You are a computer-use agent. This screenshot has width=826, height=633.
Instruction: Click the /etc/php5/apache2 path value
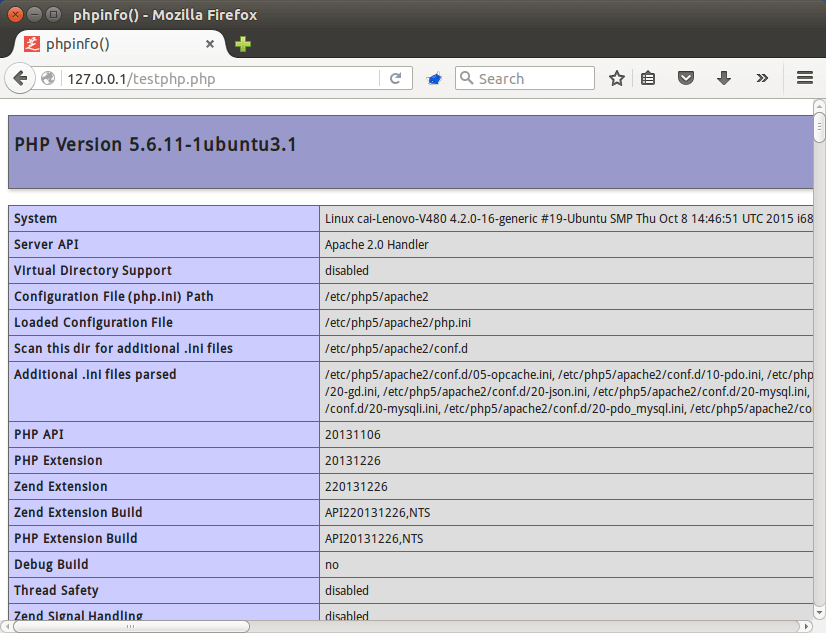coord(377,296)
